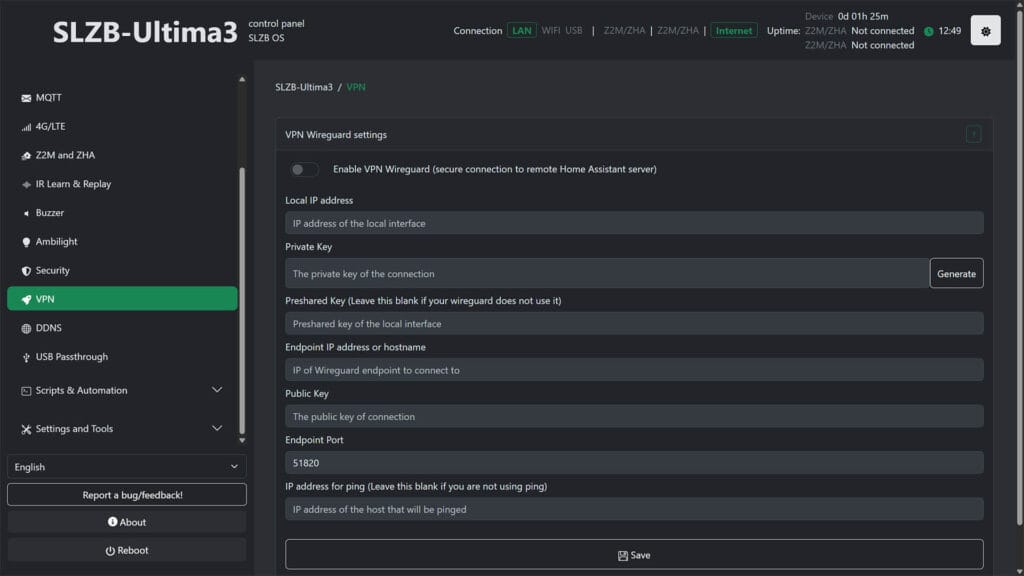Click the Generate private key button
The height and width of the screenshot is (576, 1024).
956,273
